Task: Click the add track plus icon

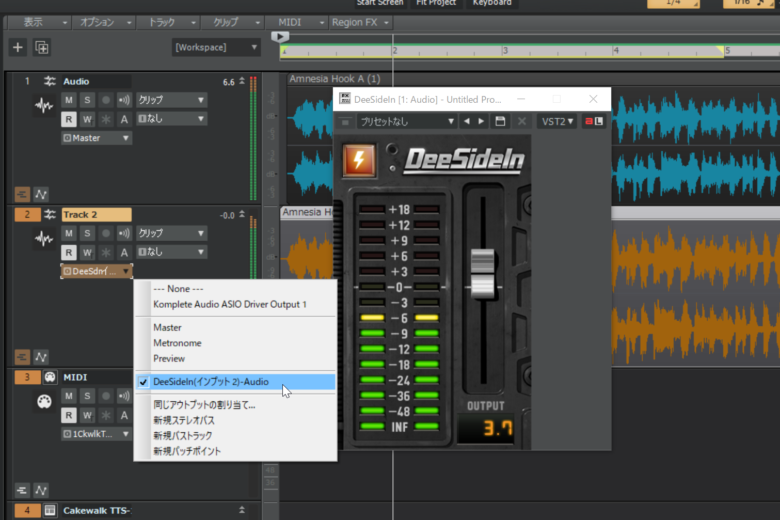Action: pos(18,48)
